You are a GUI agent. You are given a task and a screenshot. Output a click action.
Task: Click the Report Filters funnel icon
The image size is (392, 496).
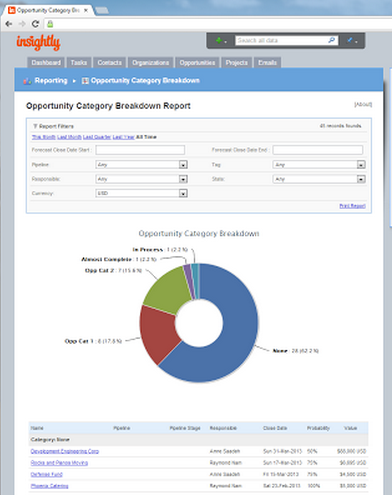pos(35,126)
